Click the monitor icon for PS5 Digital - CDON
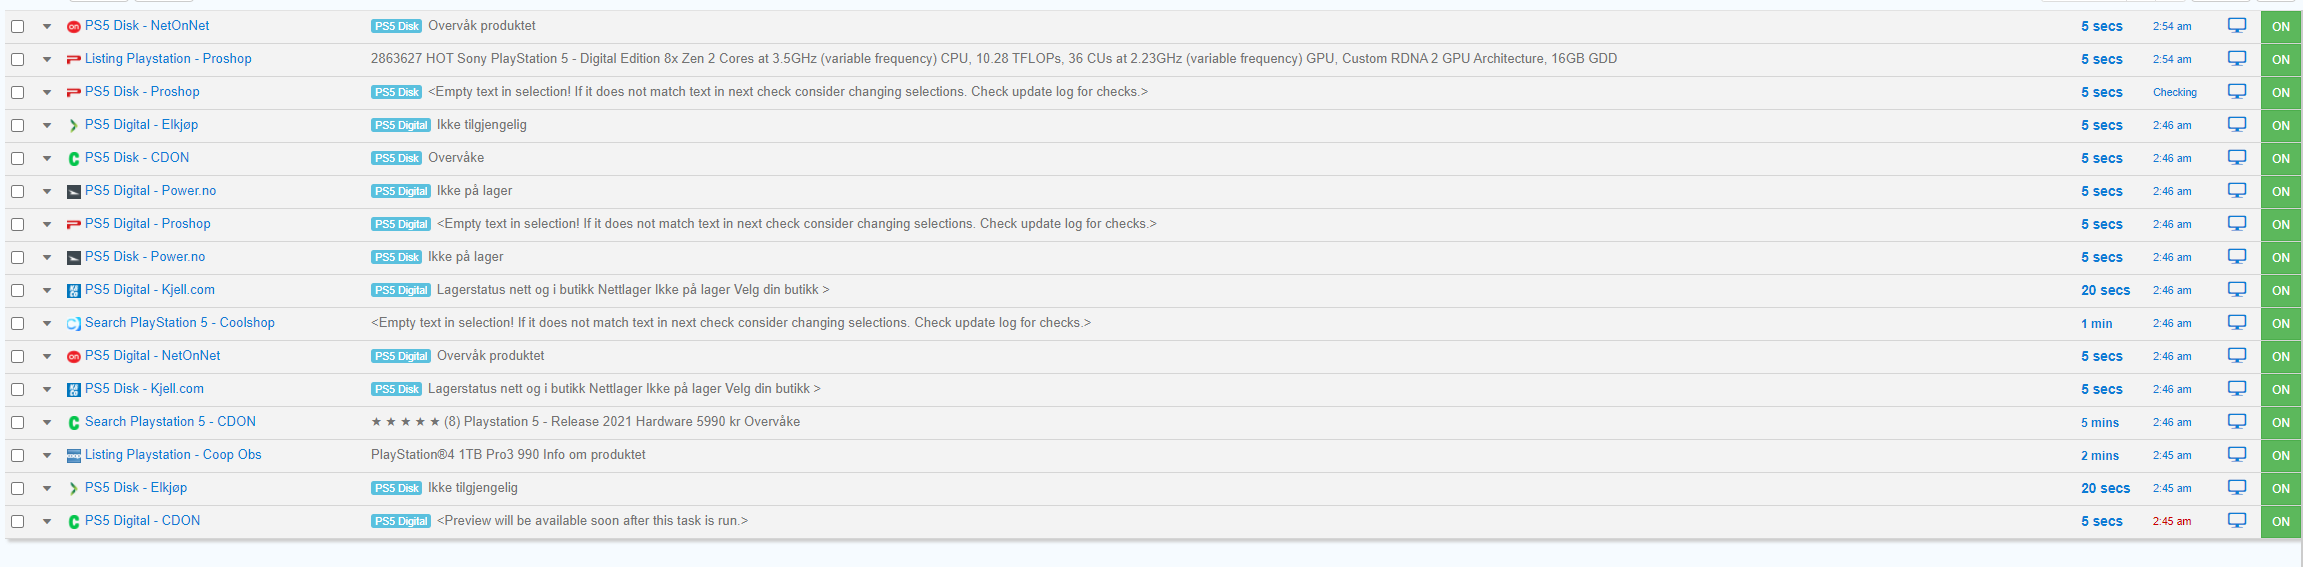Screen dimensions: 2303x567 (x=2237, y=521)
